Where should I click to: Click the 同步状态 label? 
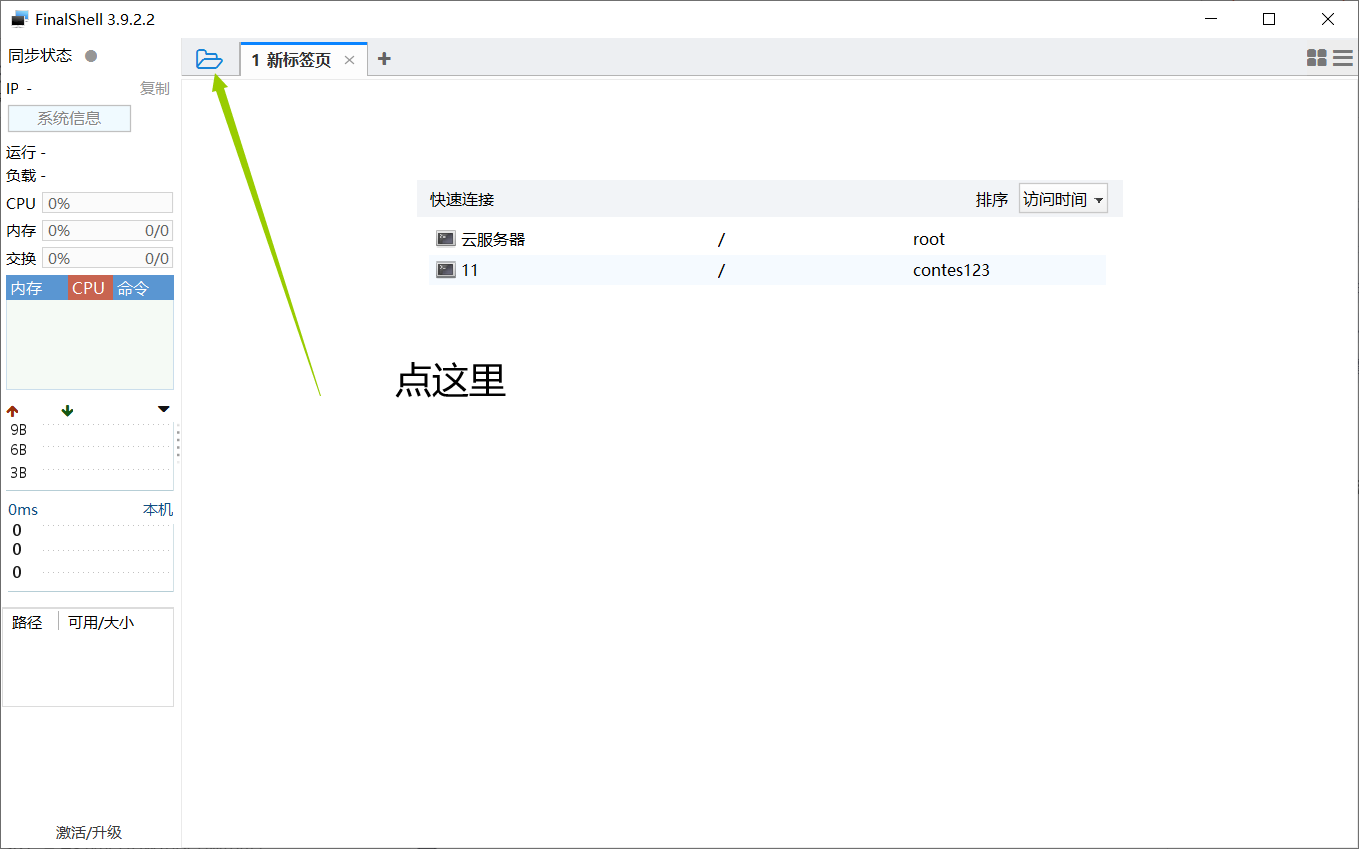tap(40, 56)
